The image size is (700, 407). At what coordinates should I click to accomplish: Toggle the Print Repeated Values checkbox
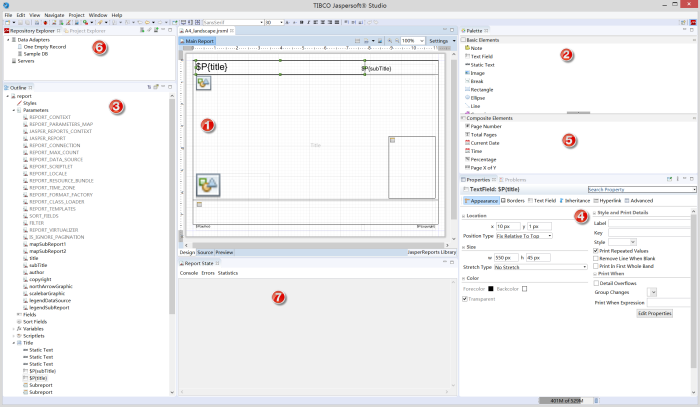594,250
